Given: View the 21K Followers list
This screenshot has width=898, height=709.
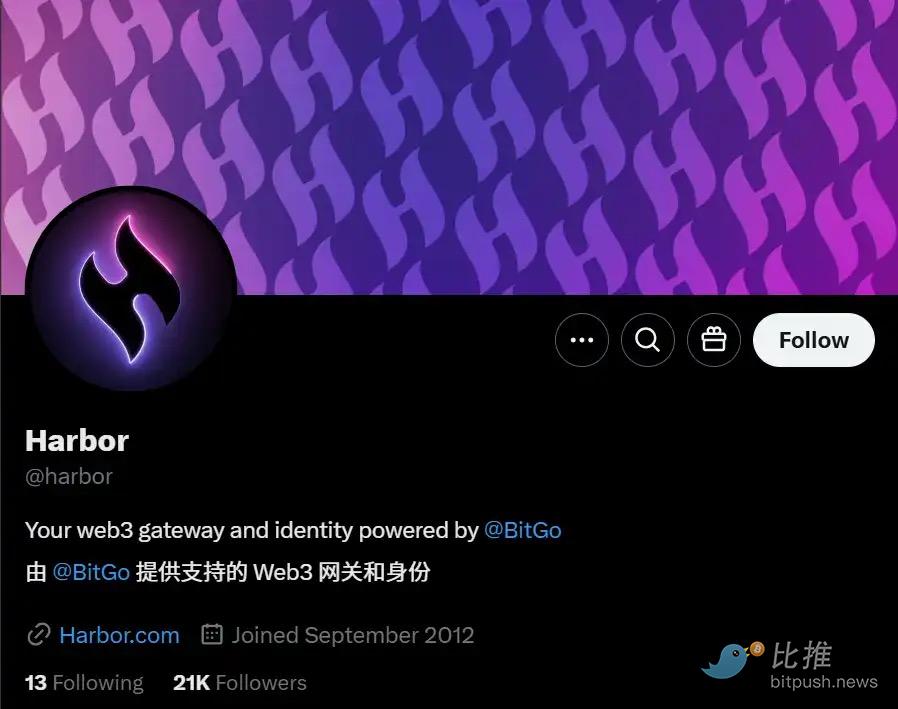Looking at the screenshot, I should [x=239, y=683].
